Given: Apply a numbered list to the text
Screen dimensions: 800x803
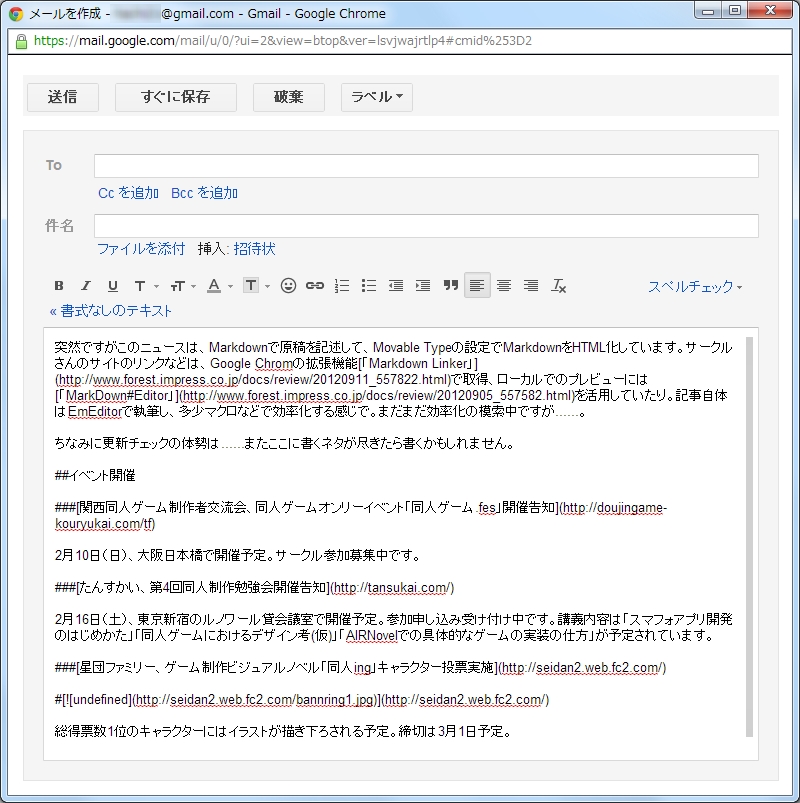Looking at the screenshot, I should (341, 285).
